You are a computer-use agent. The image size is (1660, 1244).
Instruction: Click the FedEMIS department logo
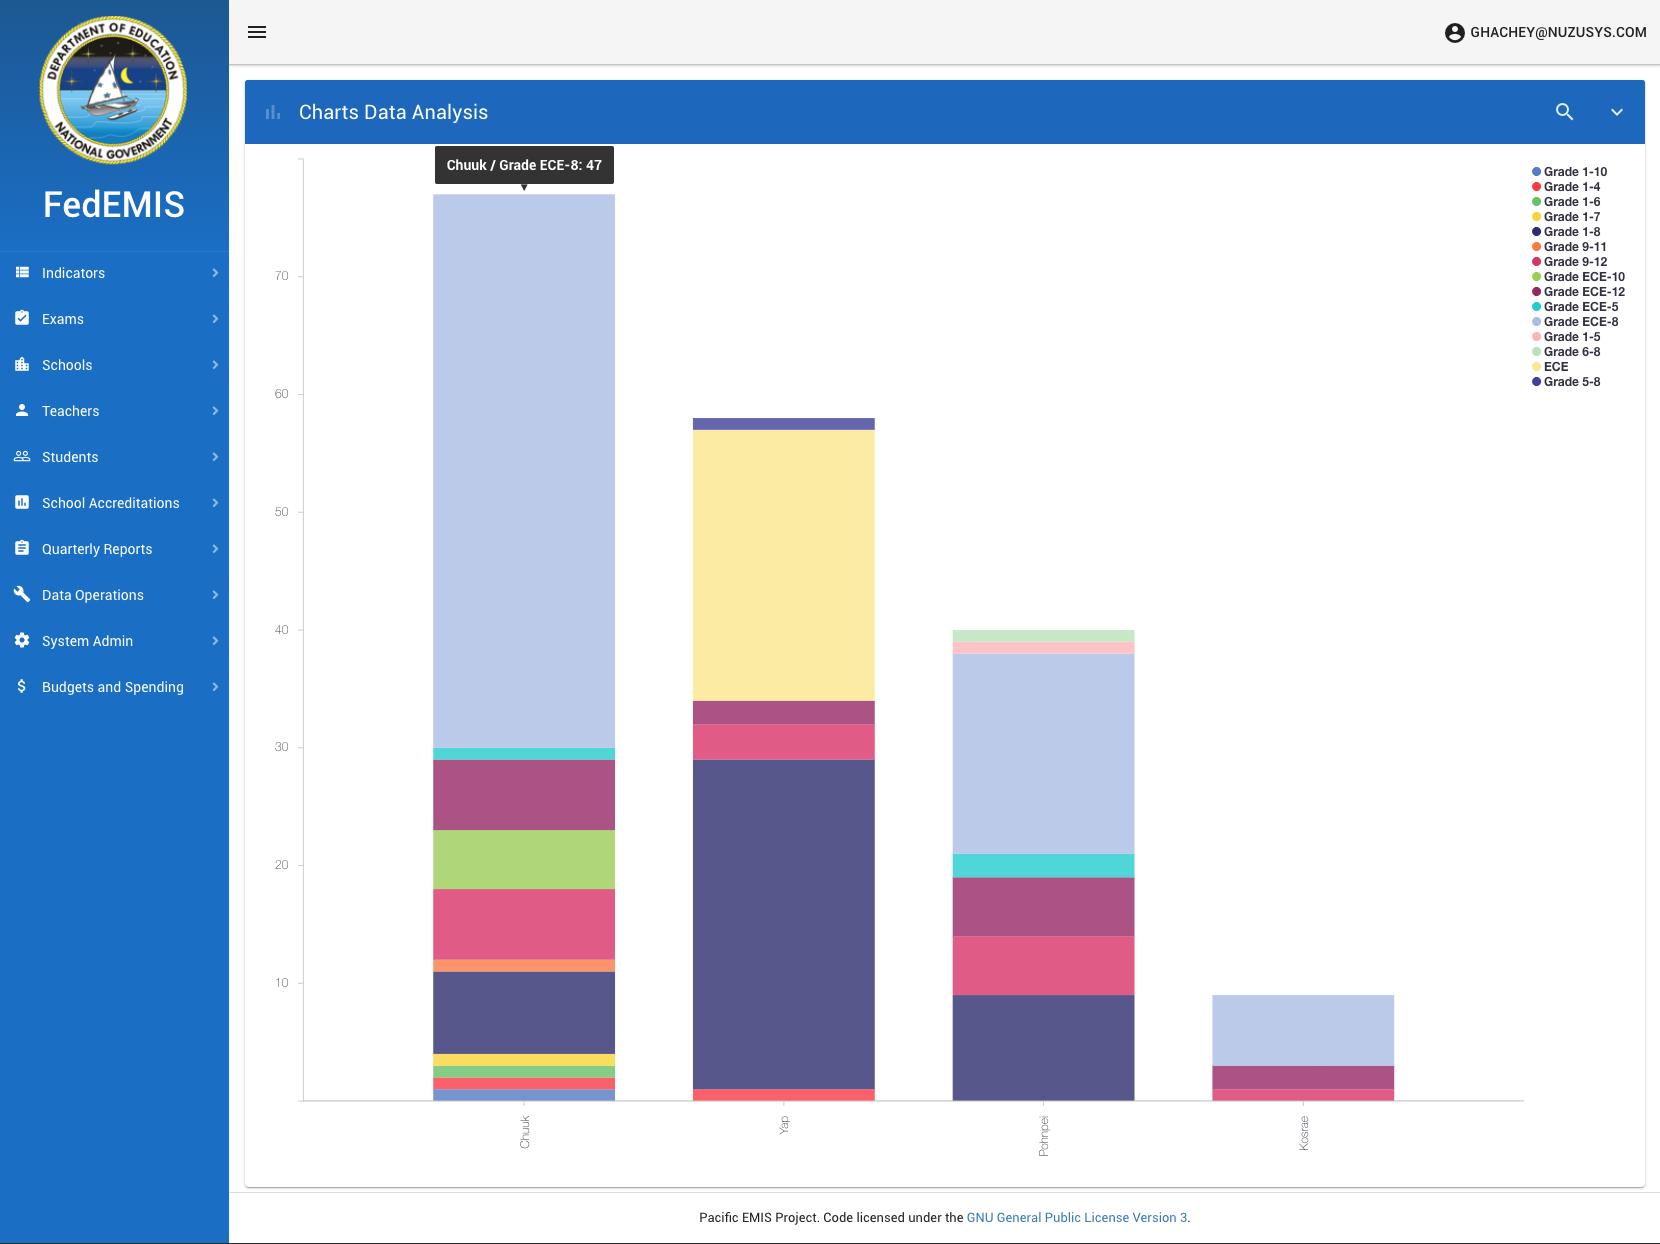[x=113, y=90]
